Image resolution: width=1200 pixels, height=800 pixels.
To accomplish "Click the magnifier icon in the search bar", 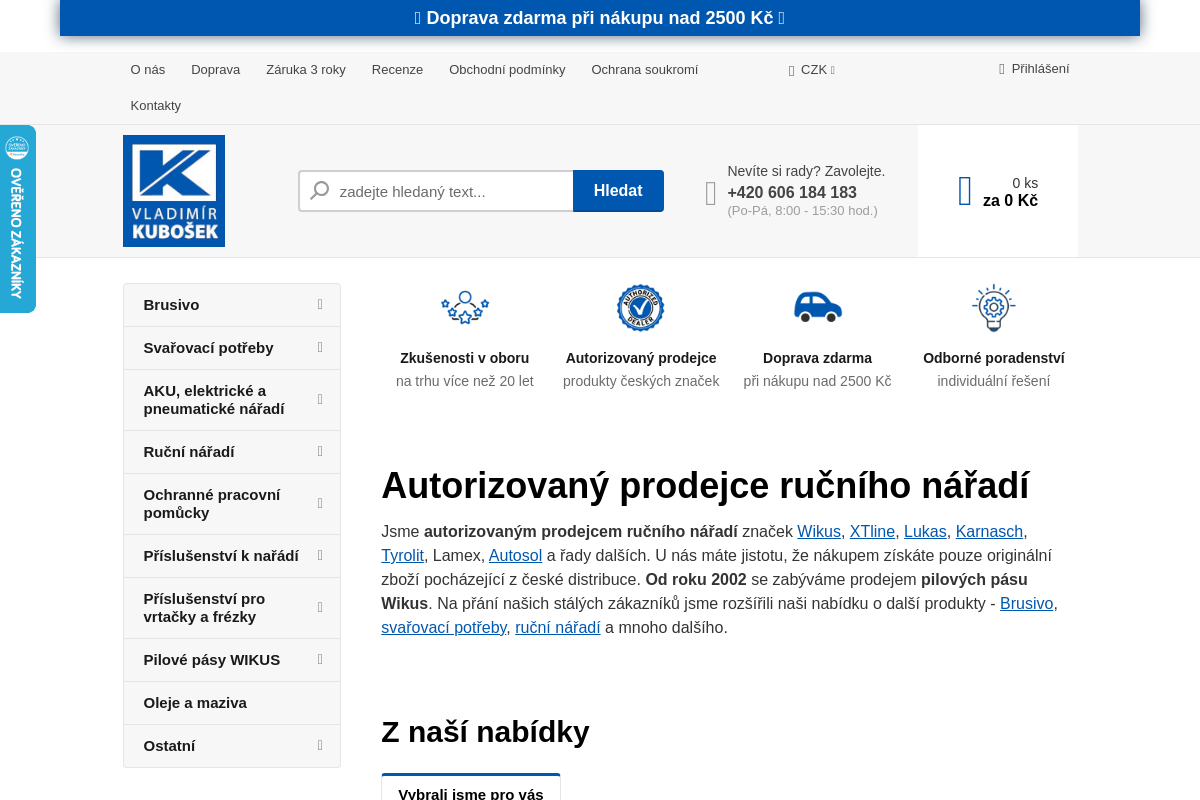I will [x=320, y=190].
